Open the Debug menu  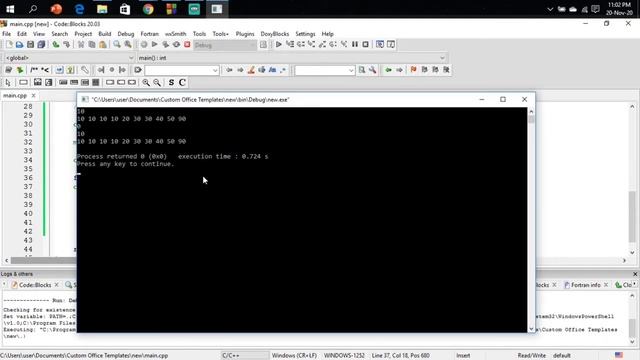(126, 34)
